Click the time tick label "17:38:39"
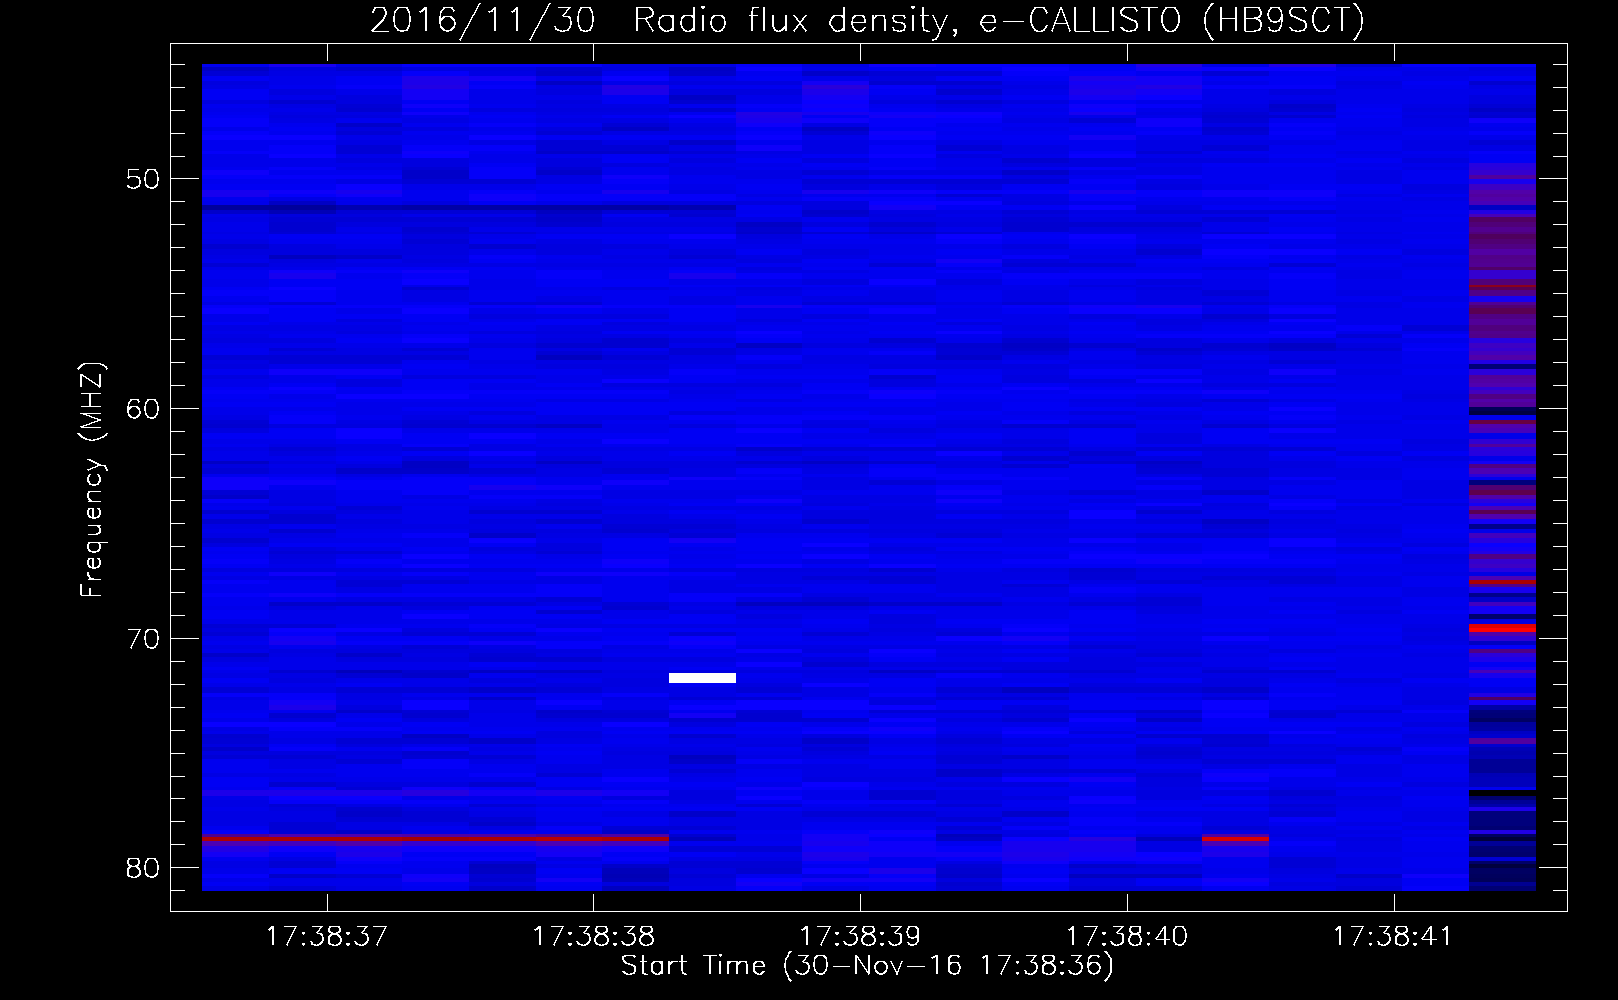Image resolution: width=1618 pixels, height=1000 pixels. [860, 936]
